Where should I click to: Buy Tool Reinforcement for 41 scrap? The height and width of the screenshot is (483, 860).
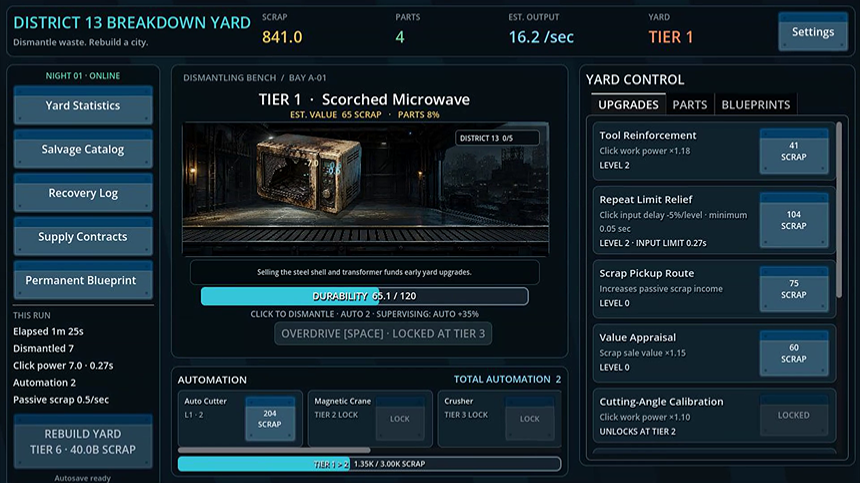[794, 151]
